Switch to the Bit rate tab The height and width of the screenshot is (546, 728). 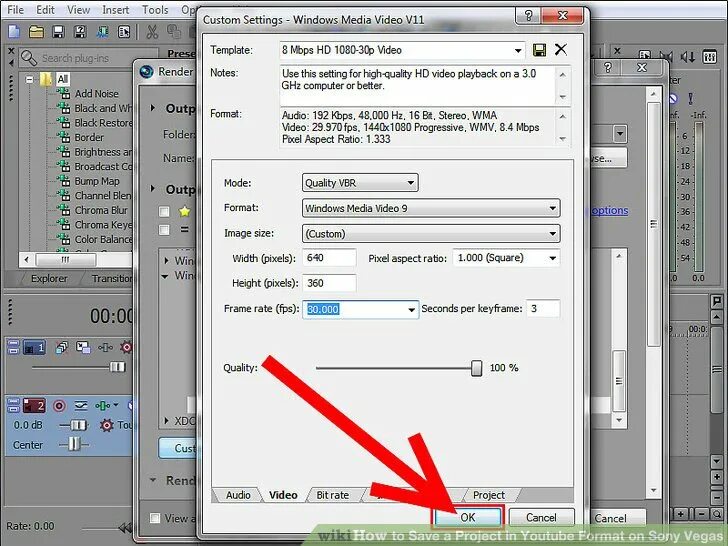coord(332,495)
